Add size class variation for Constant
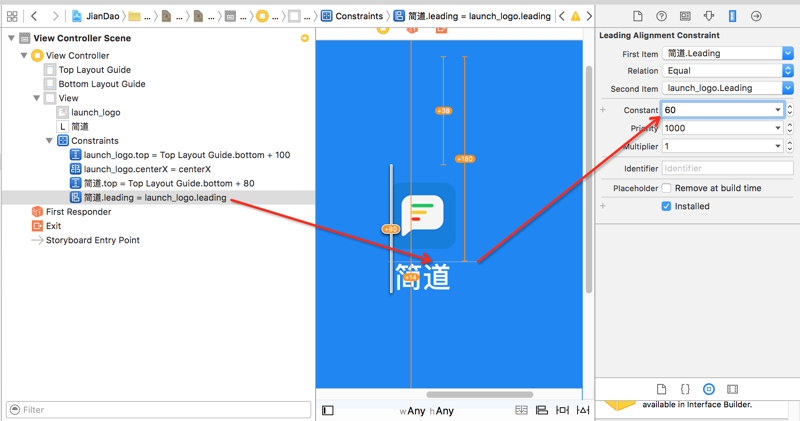Viewport: 800px width, 421px height. pyautogui.click(x=603, y=110)
